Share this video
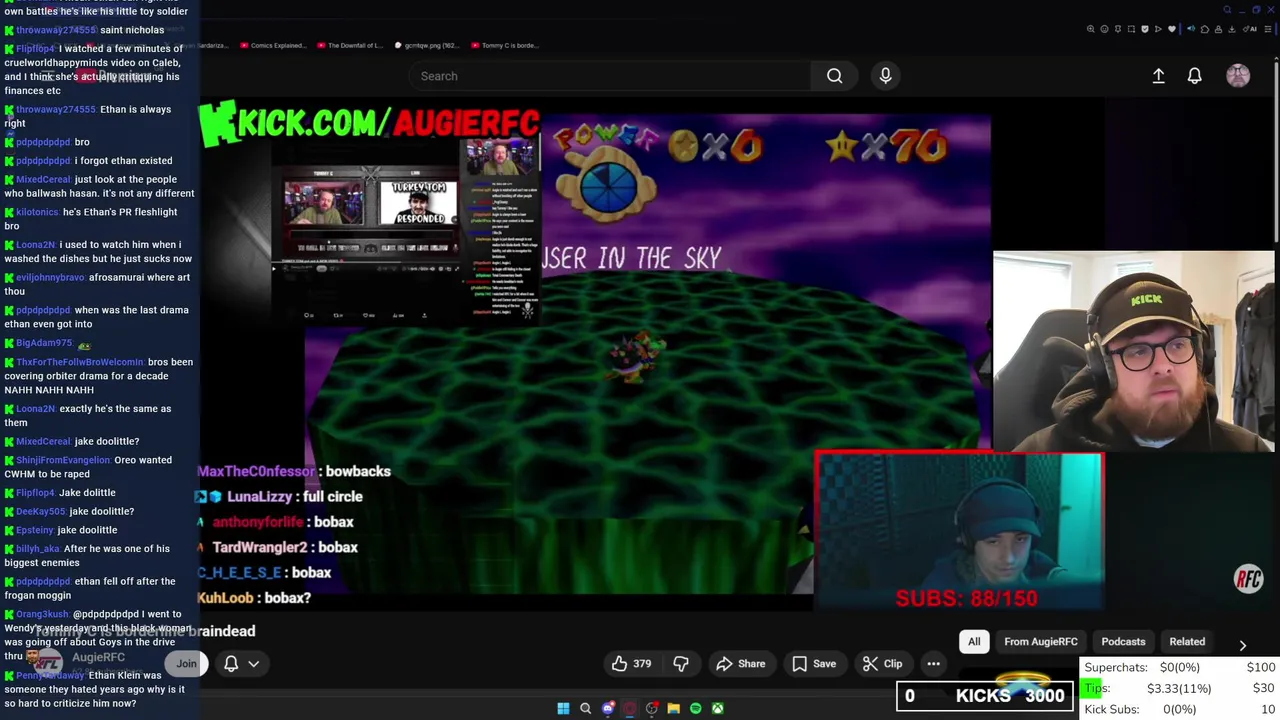 point(741,663)
